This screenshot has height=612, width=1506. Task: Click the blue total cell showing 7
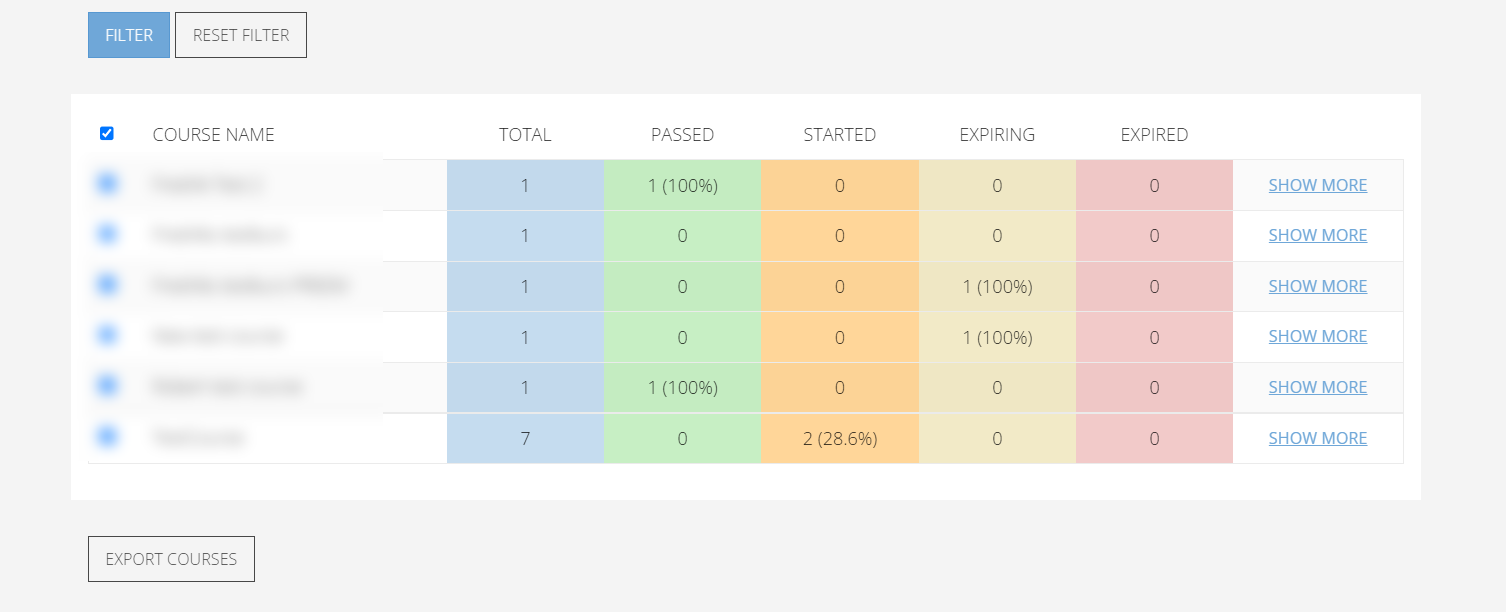(x=525, y=438)
